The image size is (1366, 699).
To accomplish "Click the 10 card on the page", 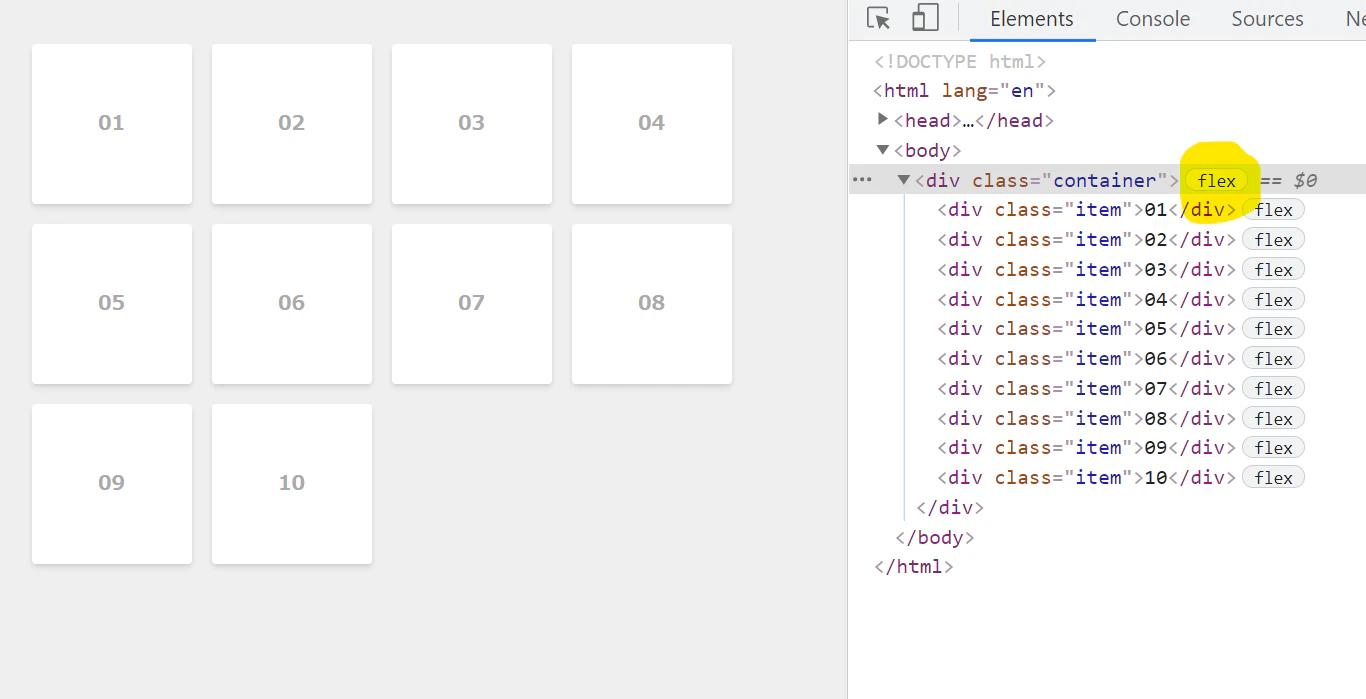I will point(292,484).
